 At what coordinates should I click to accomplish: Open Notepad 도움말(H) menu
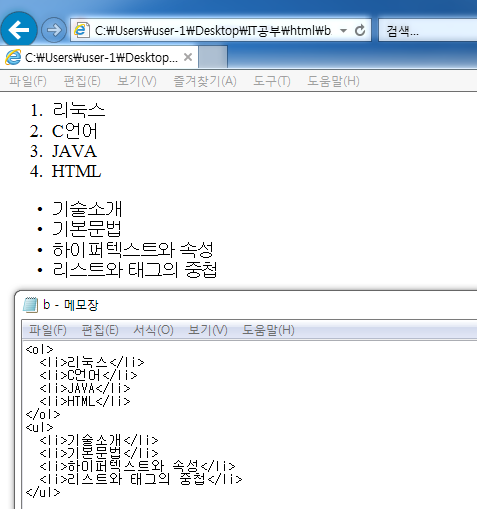268,330
